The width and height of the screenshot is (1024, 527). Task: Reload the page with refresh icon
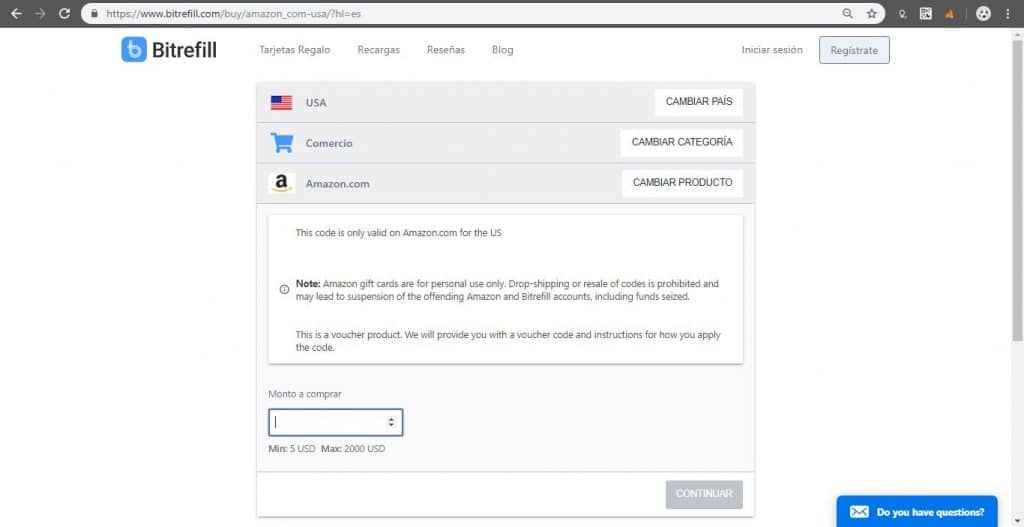64,13
